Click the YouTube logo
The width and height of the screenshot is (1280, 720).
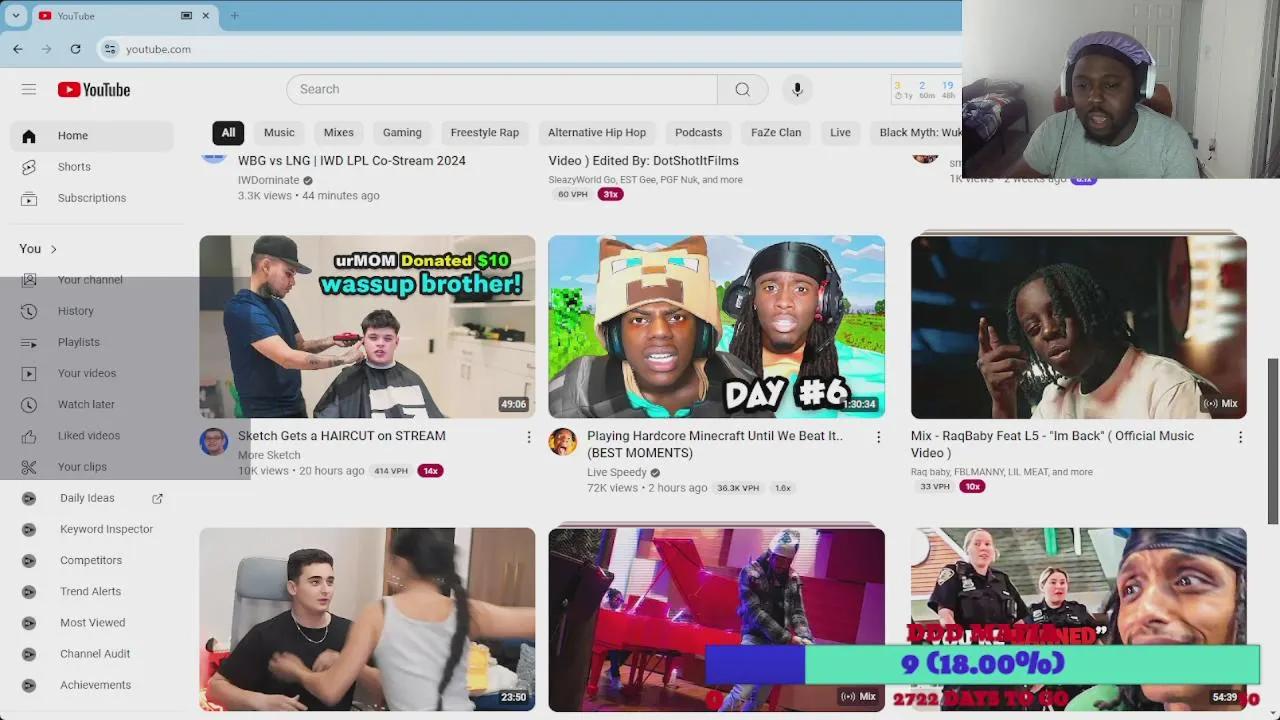94,90
